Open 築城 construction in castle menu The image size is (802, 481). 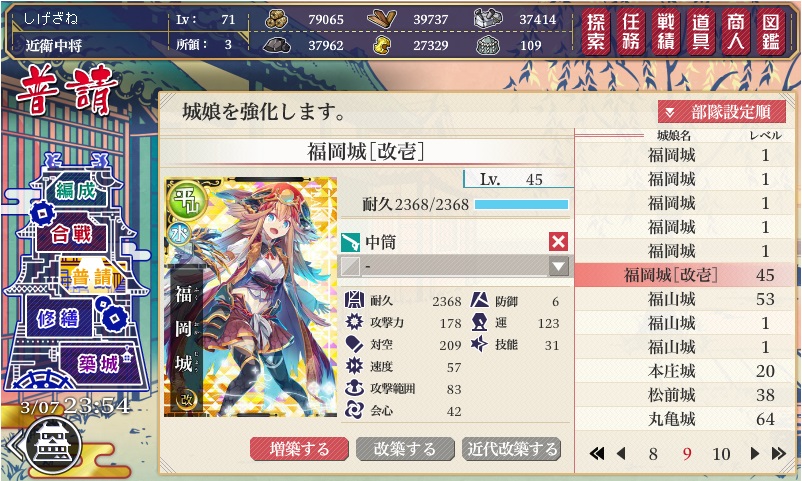coord(98,364)
